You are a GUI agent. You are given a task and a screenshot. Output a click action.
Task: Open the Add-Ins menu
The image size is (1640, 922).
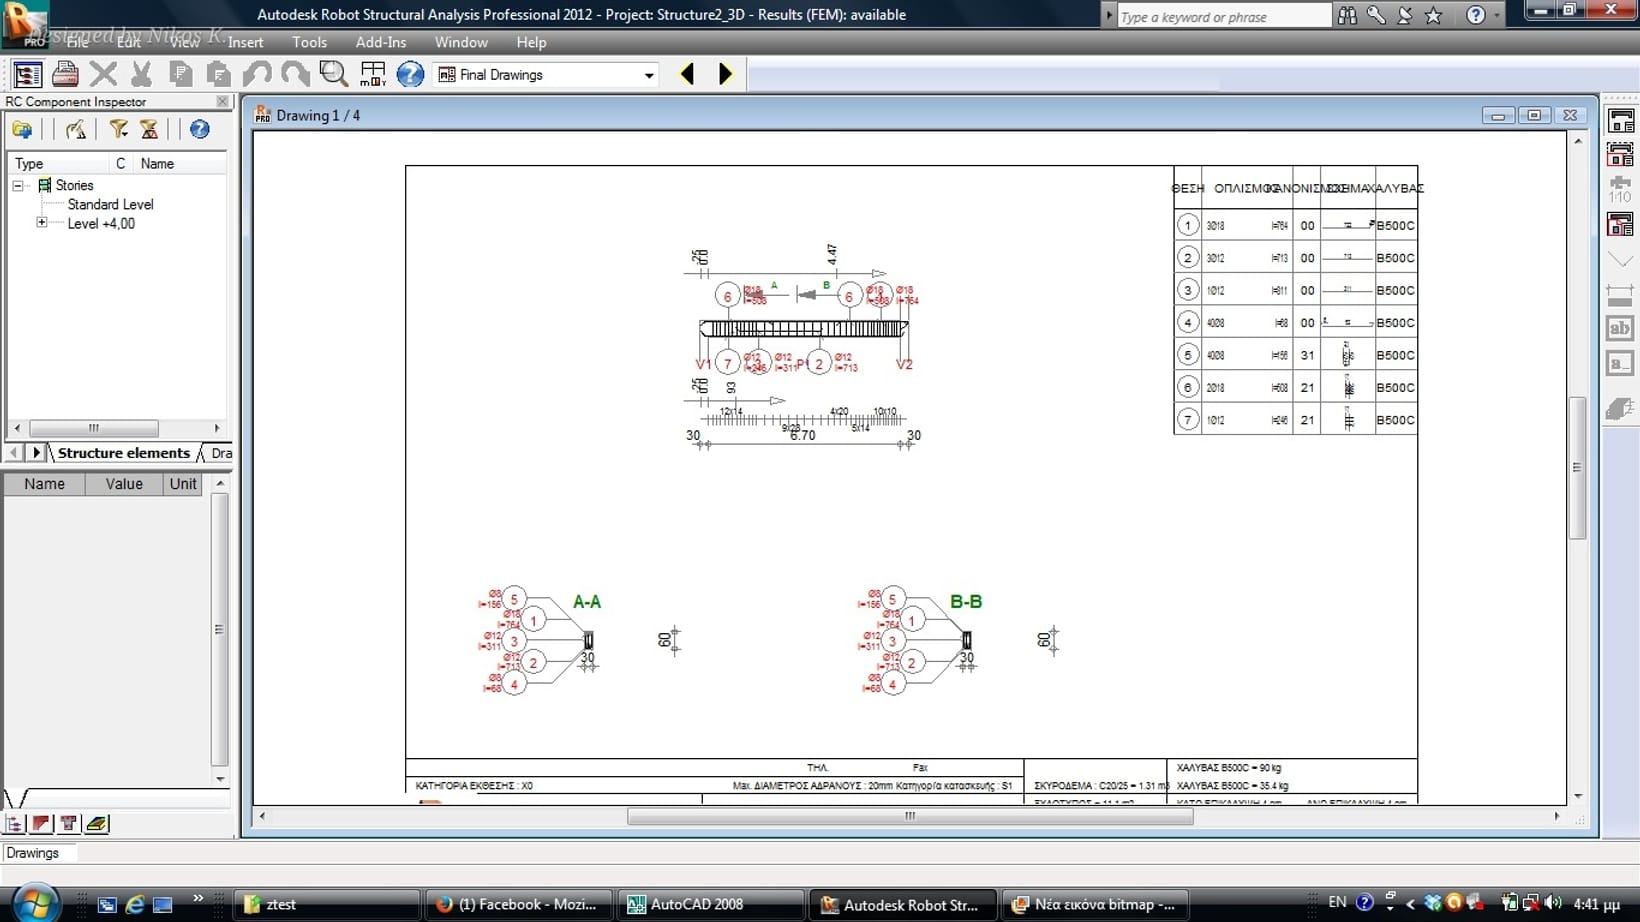(381, 42)
